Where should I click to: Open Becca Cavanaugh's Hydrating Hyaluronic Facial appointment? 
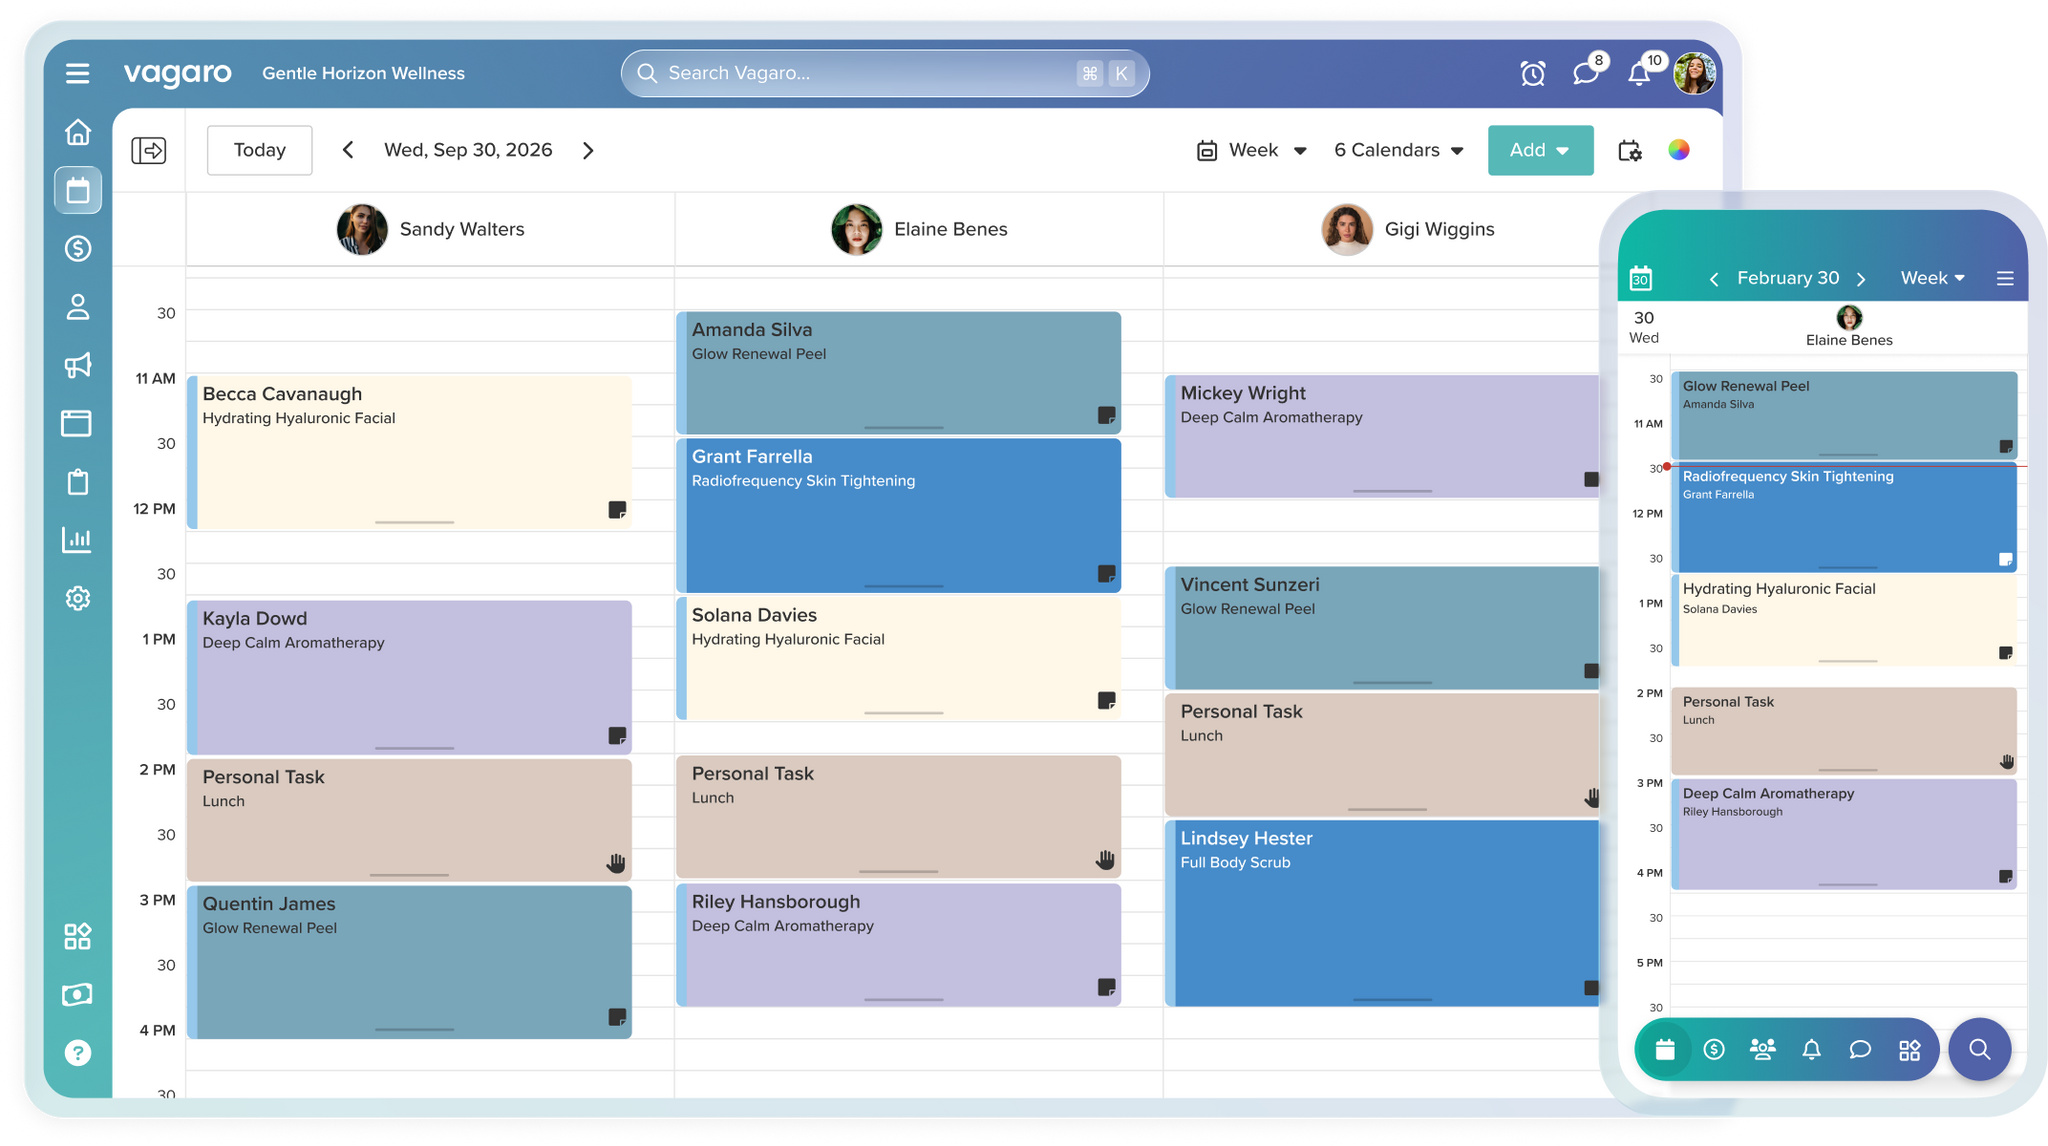pyautogui.click(x=409, y=452)
